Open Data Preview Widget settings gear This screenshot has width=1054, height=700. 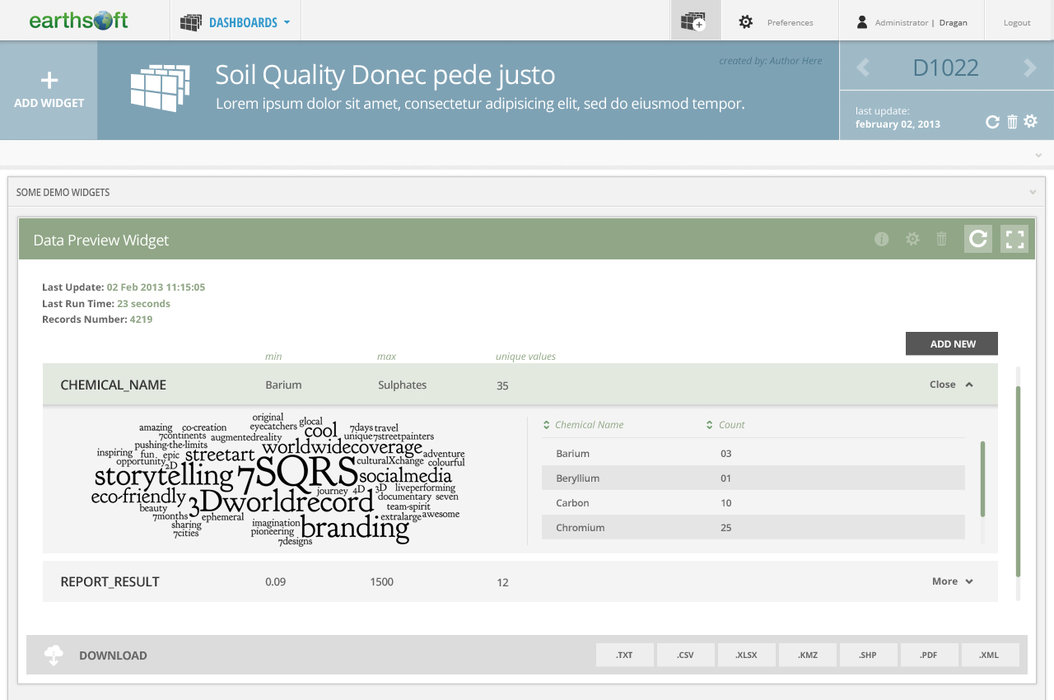click(912, 239)
